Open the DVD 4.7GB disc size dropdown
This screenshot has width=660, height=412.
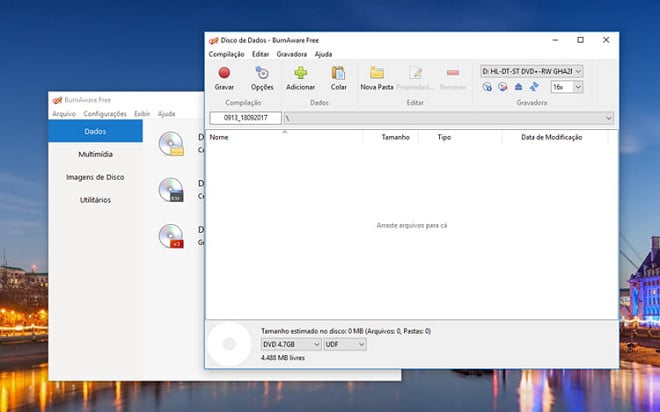291,345
